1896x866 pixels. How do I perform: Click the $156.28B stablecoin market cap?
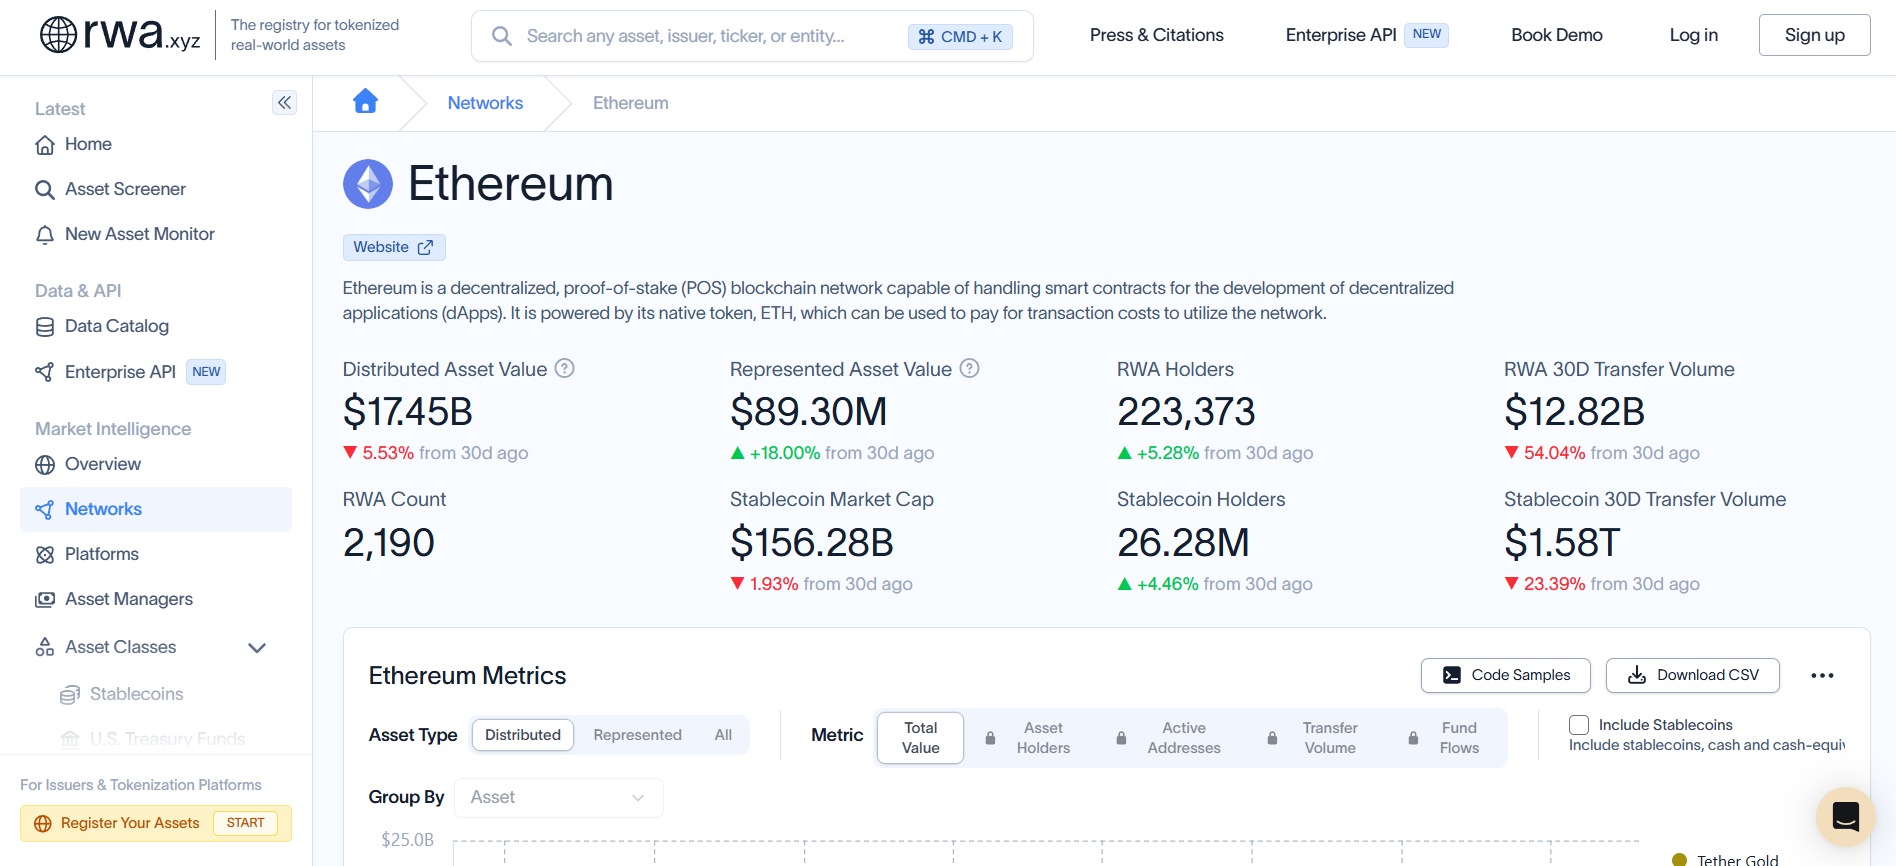click(x=812, y=543)
